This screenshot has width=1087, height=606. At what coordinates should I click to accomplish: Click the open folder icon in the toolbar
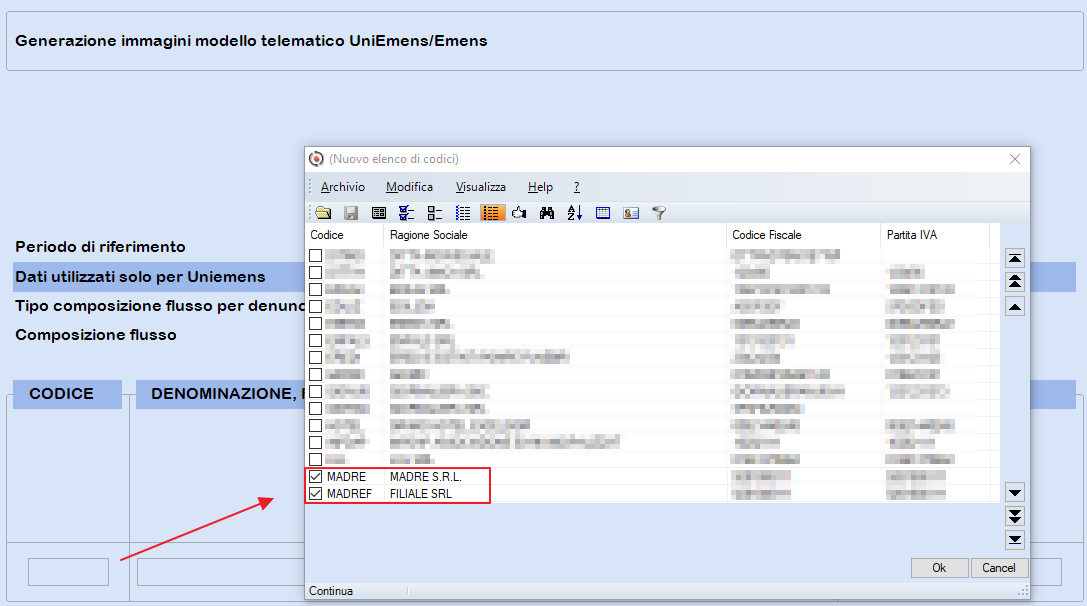point(324,213)
